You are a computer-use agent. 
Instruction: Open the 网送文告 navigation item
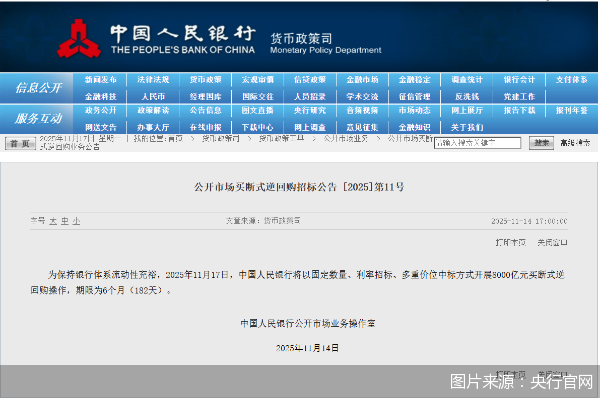[101, 127]
